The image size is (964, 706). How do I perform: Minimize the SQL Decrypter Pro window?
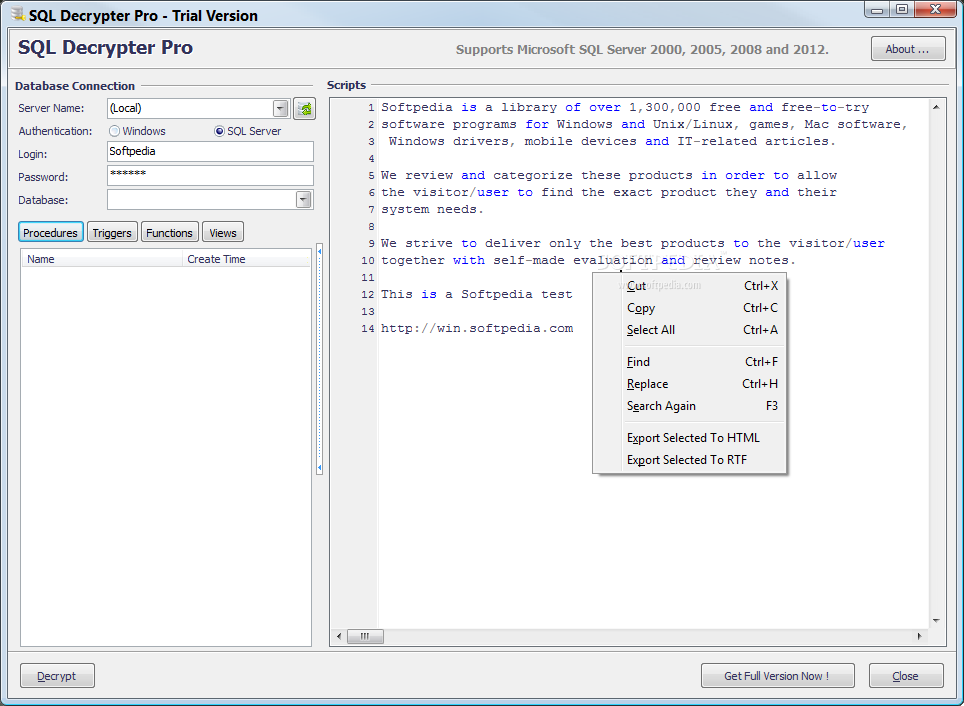877,10
